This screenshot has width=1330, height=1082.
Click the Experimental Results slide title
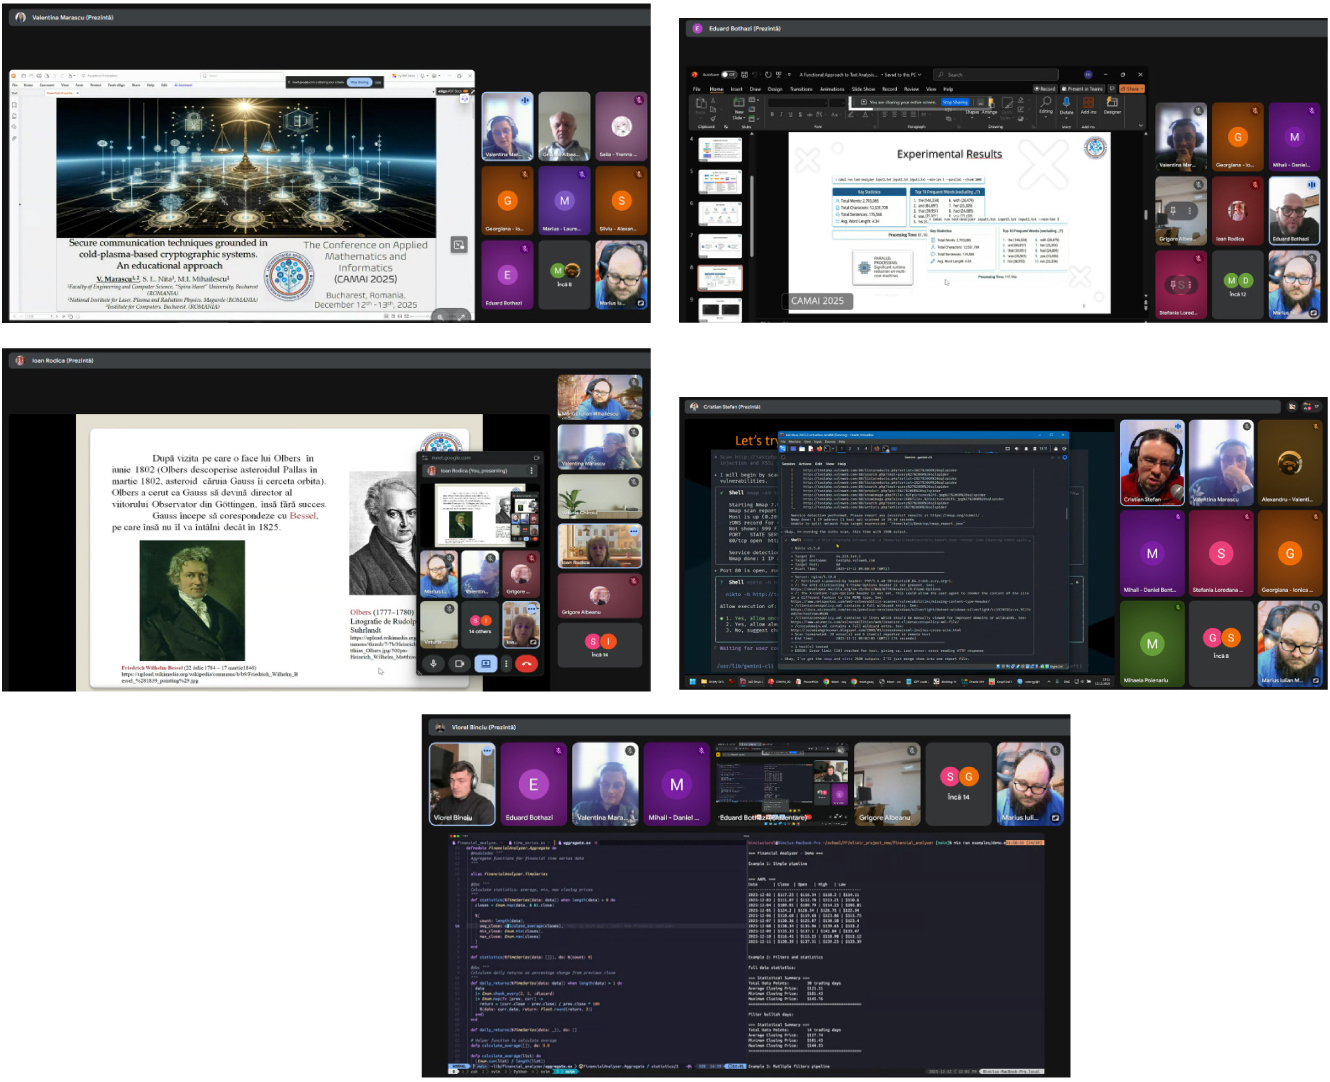point(949,154)
